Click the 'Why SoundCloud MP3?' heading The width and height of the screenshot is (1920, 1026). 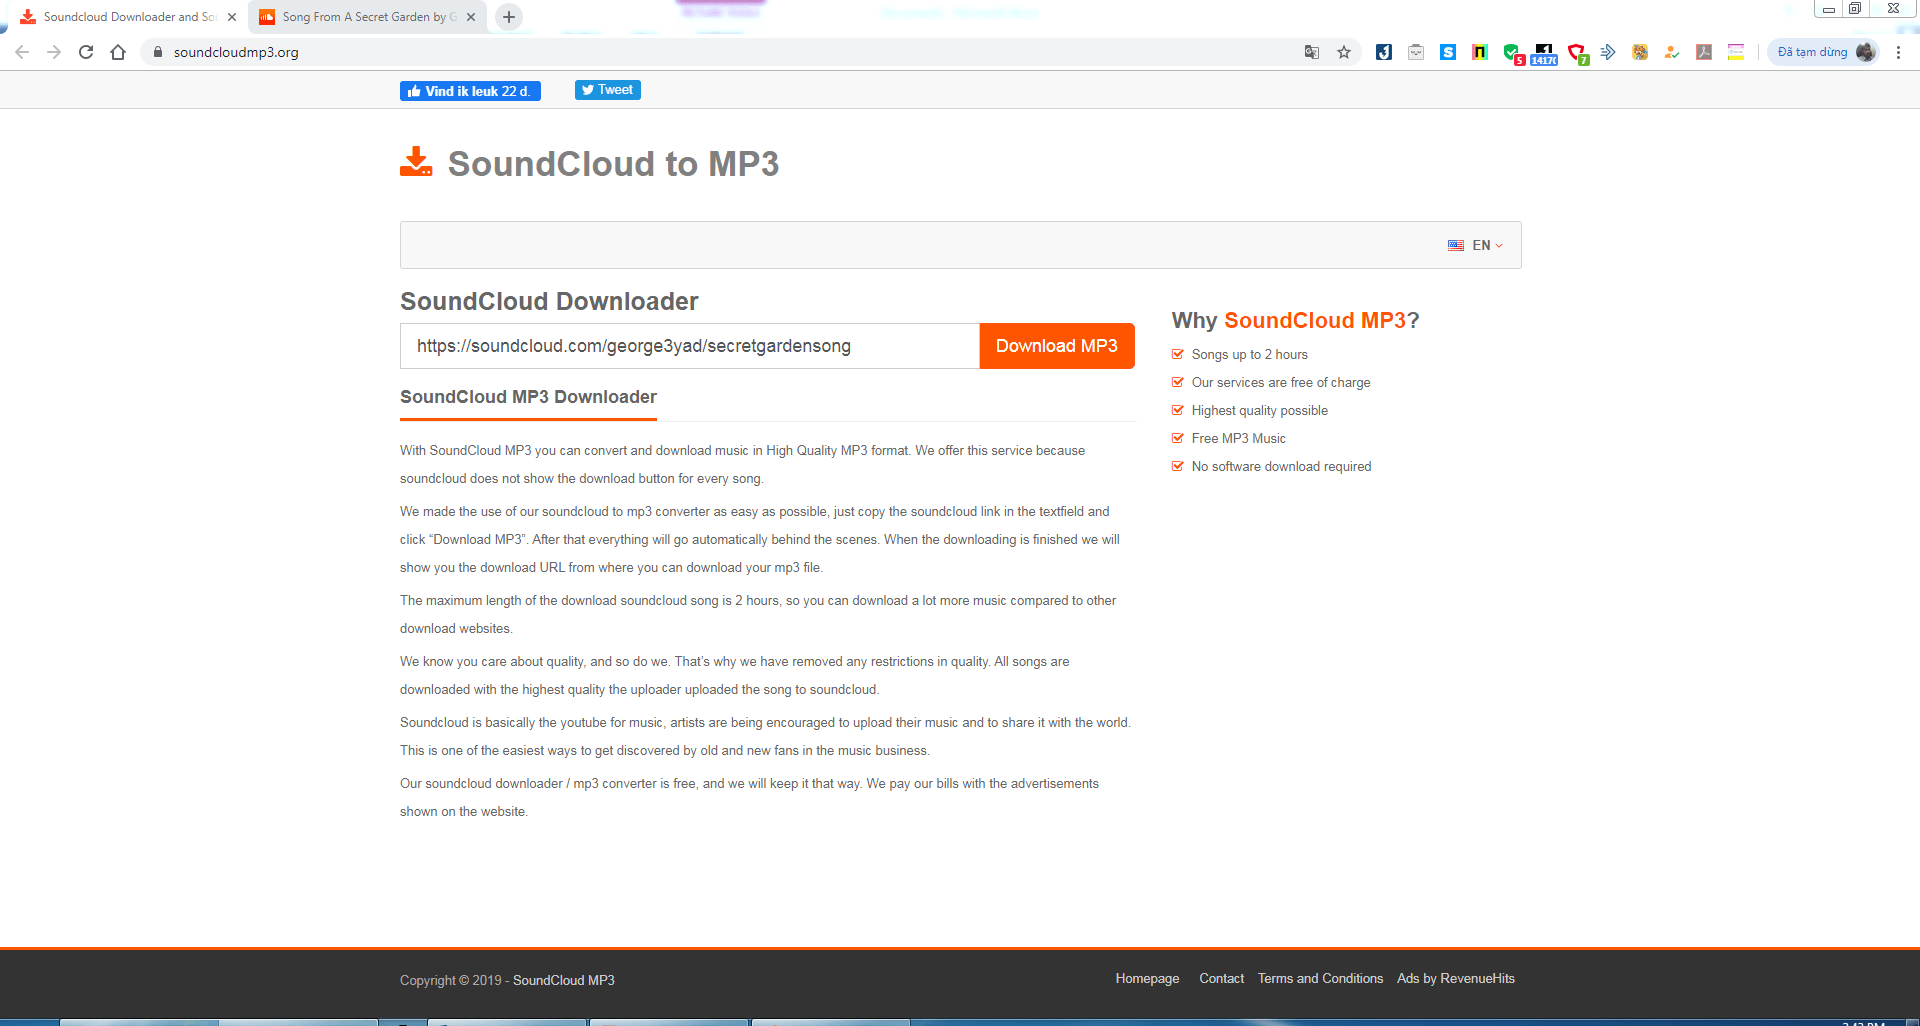click(1295, 320)
